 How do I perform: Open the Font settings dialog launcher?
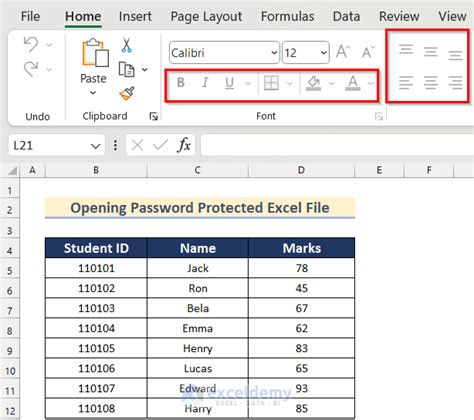(379, 116)
